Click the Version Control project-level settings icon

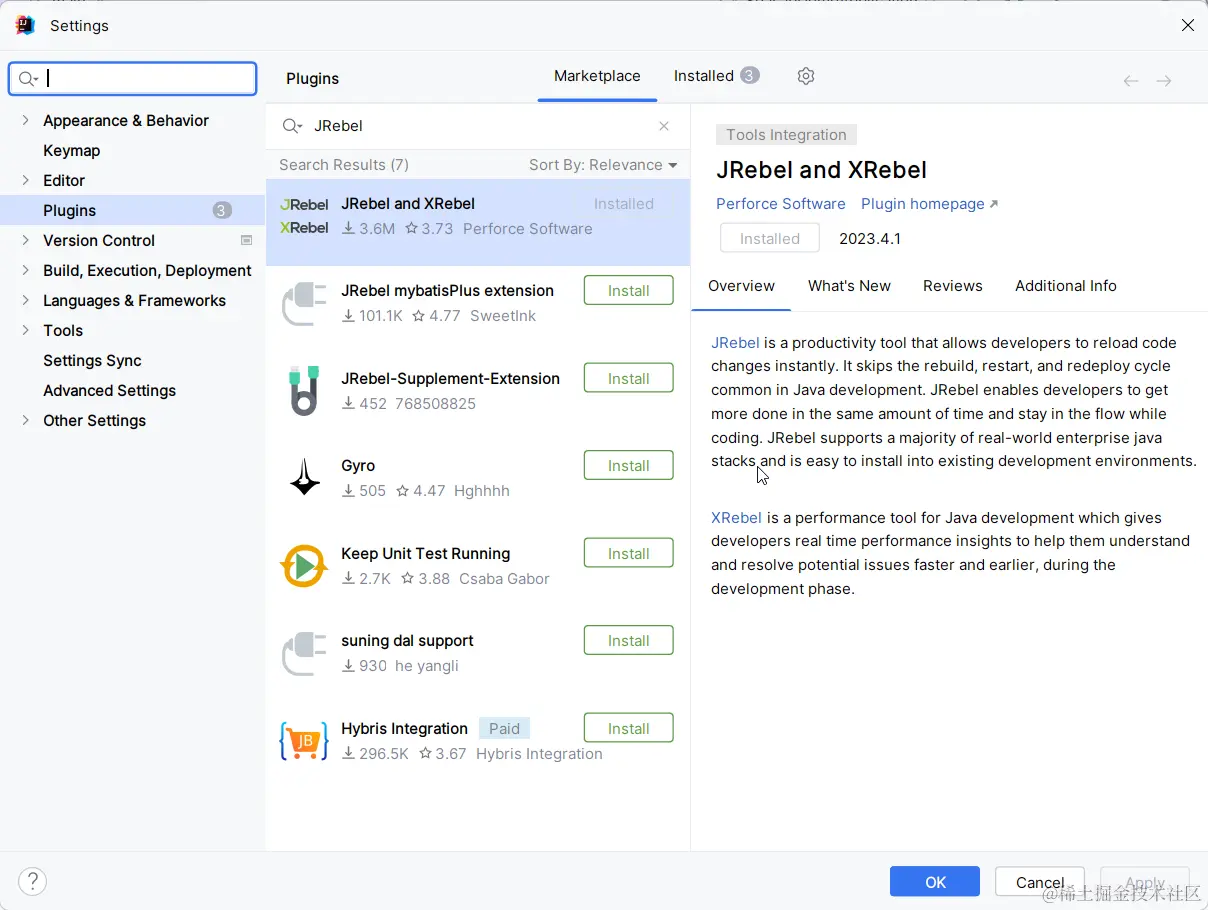pos(247,240)
